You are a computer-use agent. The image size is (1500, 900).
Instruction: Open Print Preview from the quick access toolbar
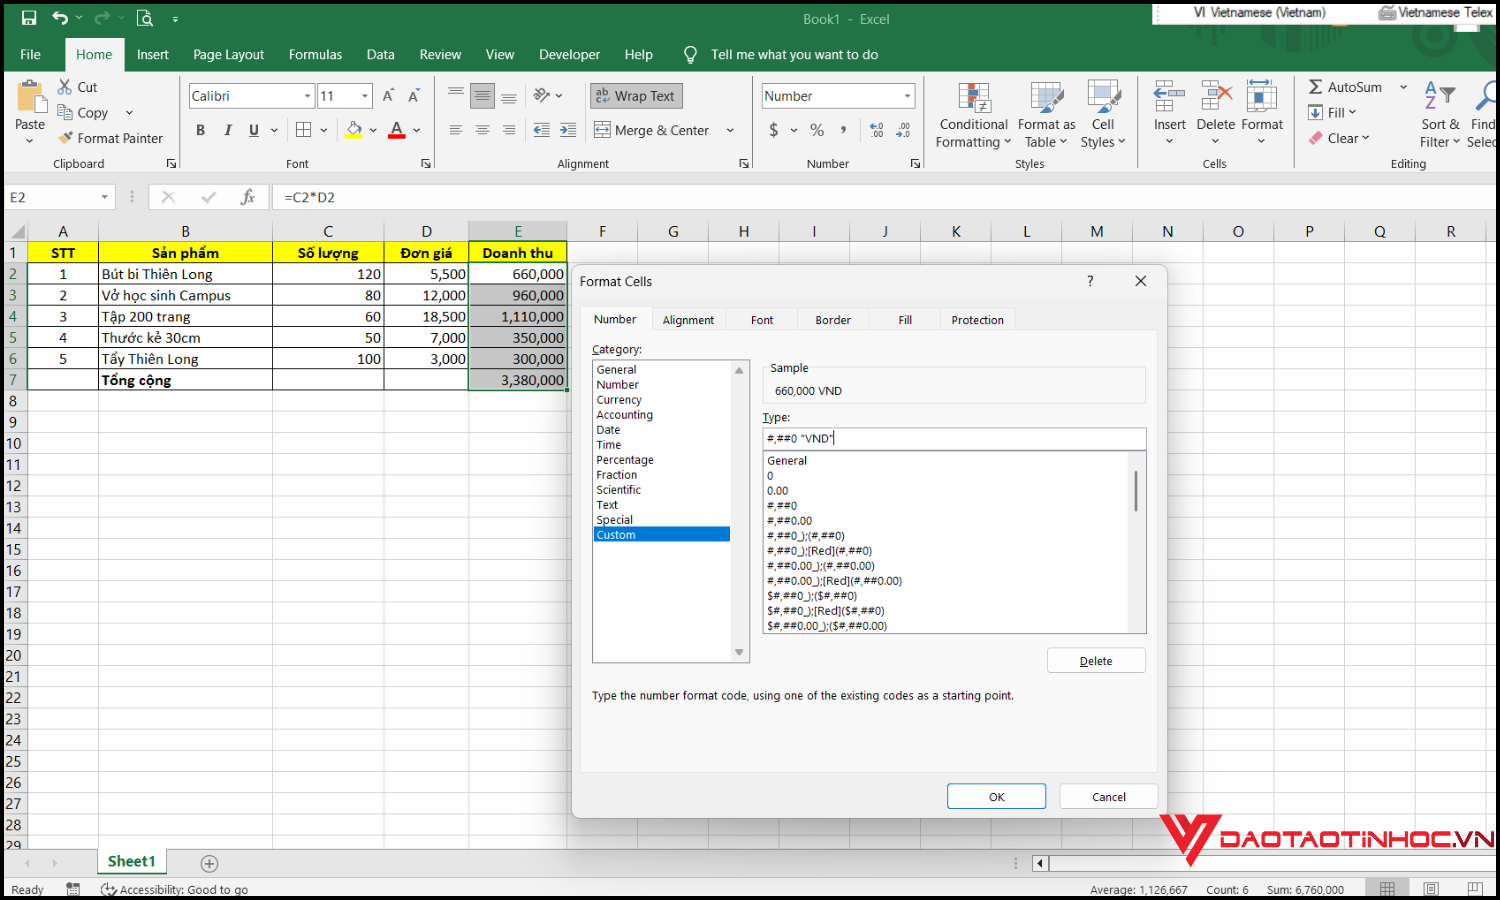click(145, 18)
